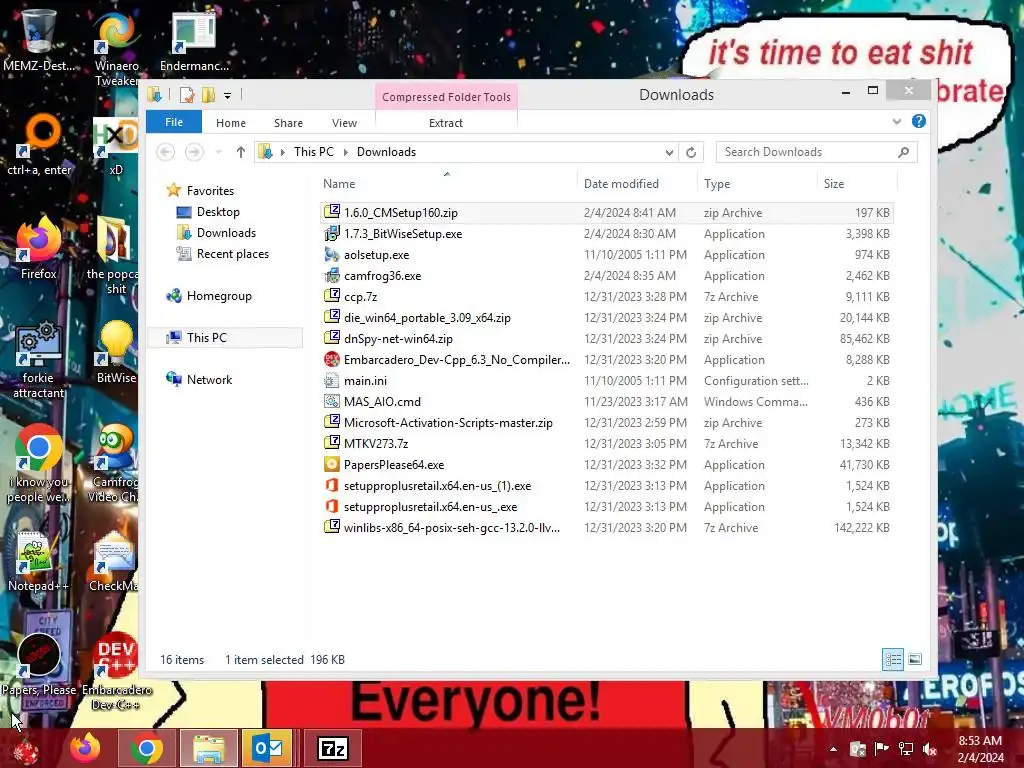Select Homegroup in the navigation pane
The height and width of the screenshot is (768, 1024).
point(219,296)
